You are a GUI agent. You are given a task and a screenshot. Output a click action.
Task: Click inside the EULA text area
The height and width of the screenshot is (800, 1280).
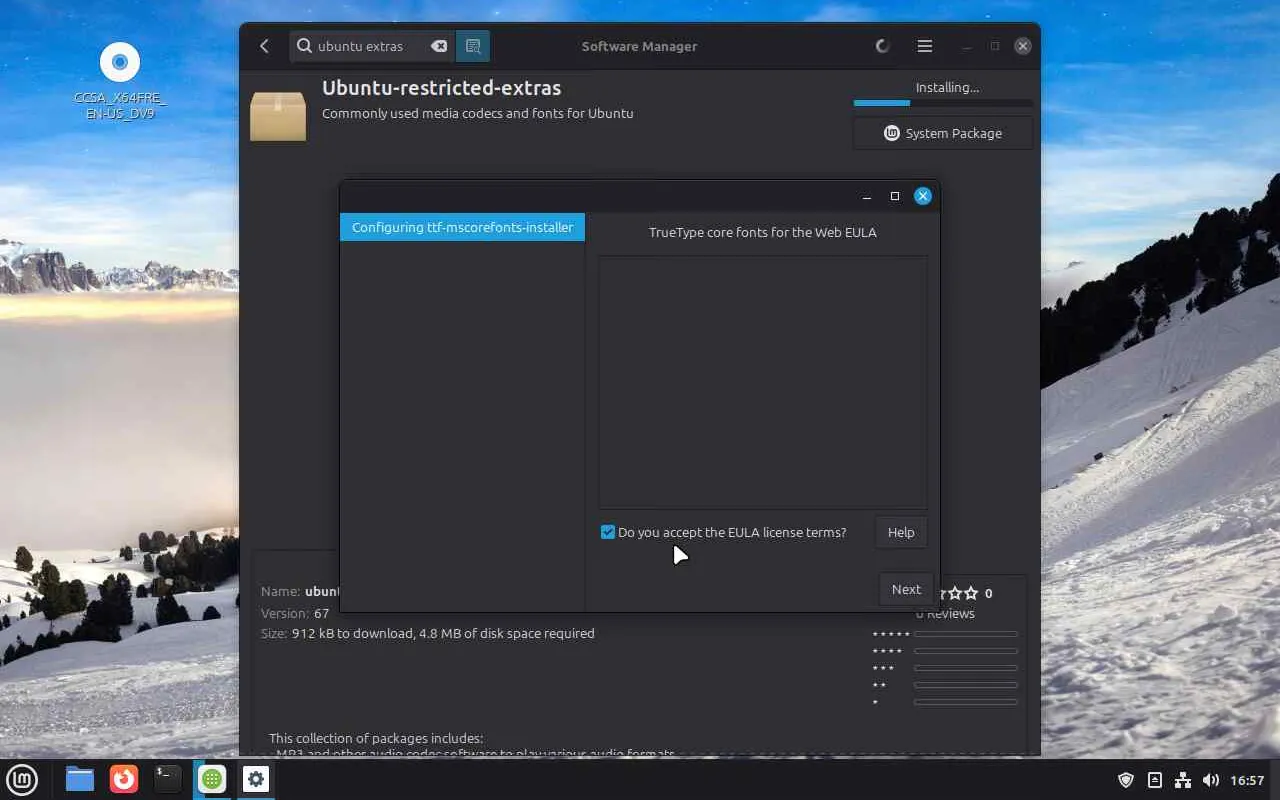(x=763, y=382)
